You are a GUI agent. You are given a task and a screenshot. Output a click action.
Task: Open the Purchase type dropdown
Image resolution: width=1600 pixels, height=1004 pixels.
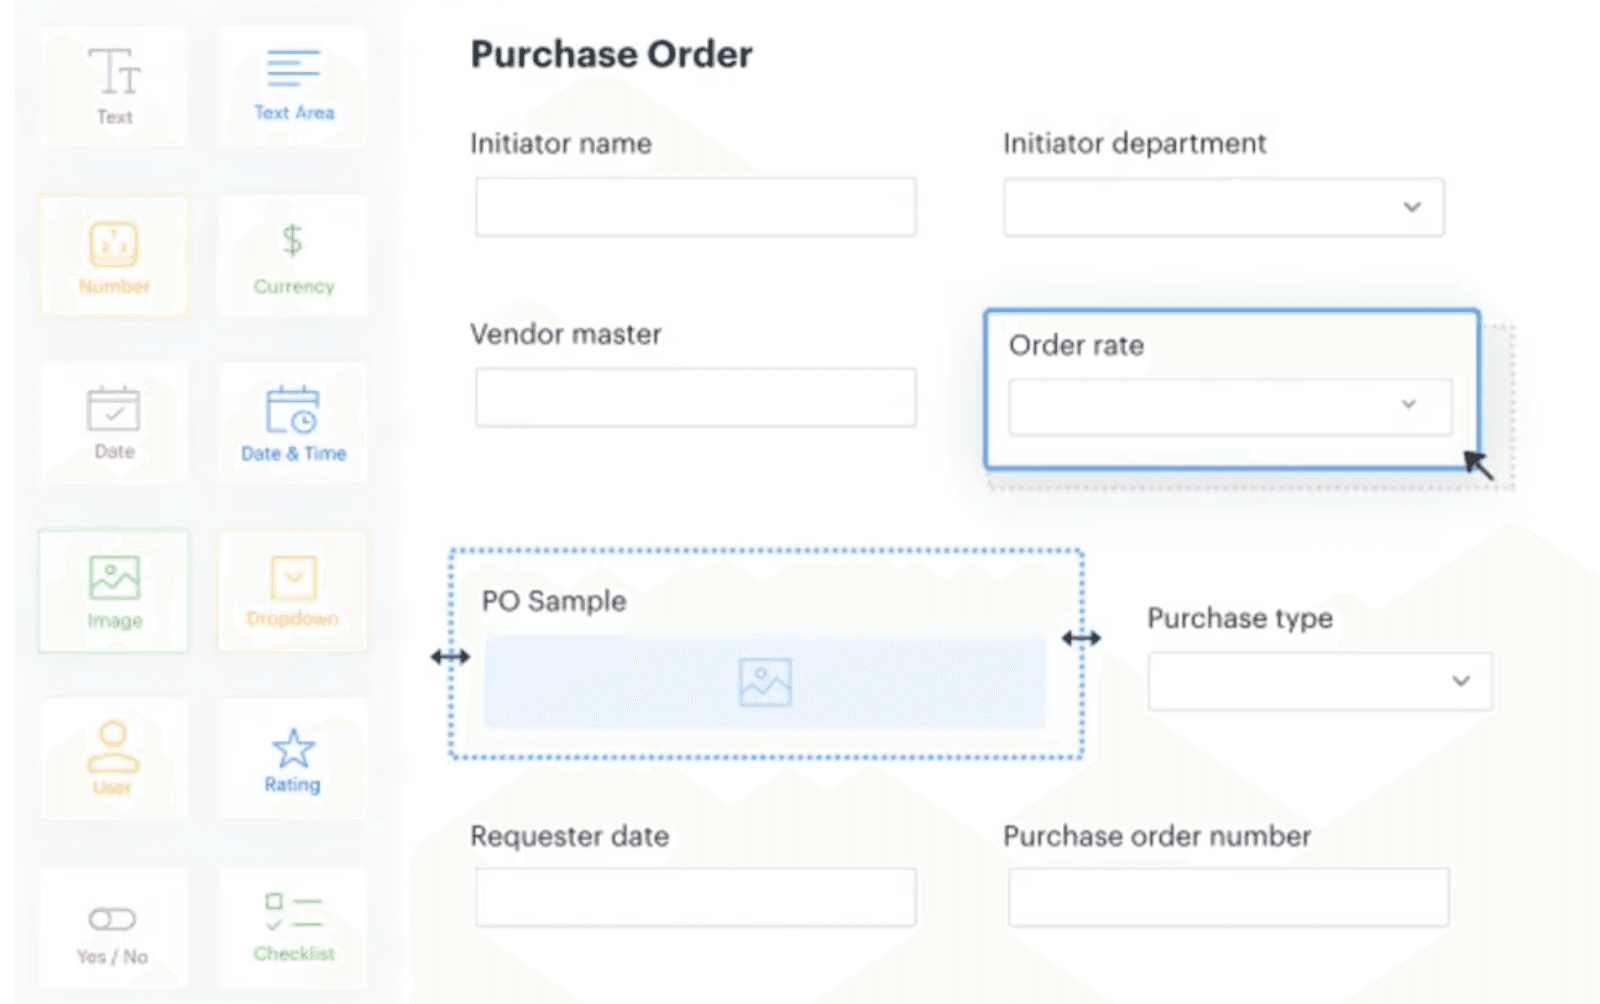(1320, 681)
